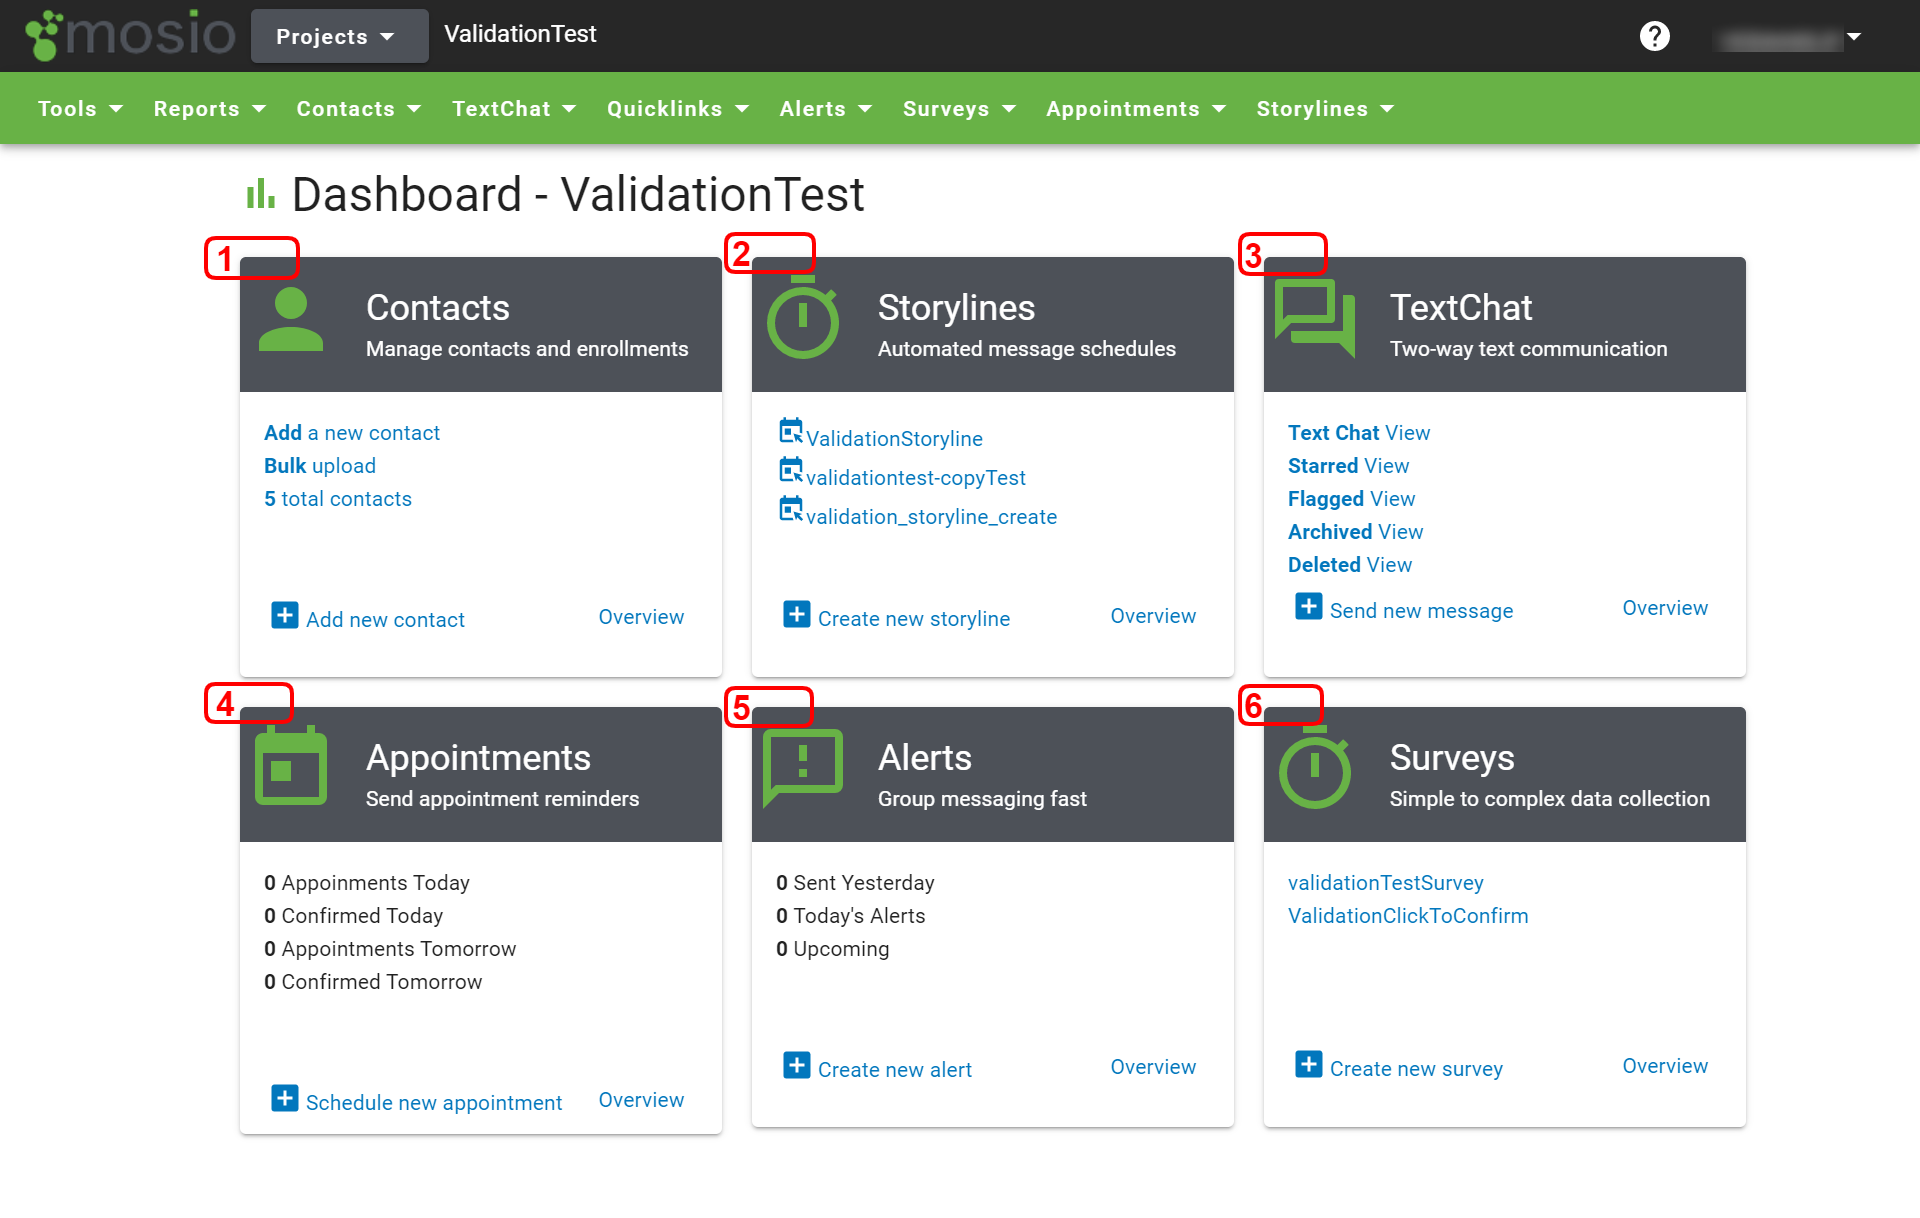The image size is (1920, 1218).
Task: Click the calendar icon beside validationtest-copyTest
Action: click(x=791, y=470)
